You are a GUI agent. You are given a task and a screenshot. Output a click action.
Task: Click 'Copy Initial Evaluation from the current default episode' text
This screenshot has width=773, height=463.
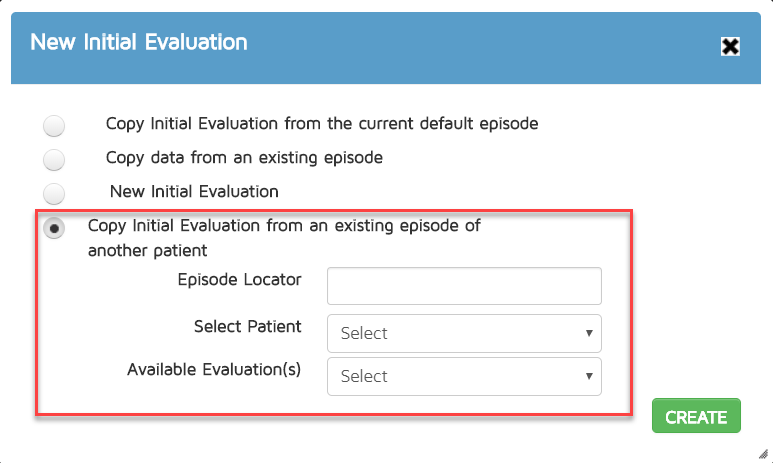[322, 124]
